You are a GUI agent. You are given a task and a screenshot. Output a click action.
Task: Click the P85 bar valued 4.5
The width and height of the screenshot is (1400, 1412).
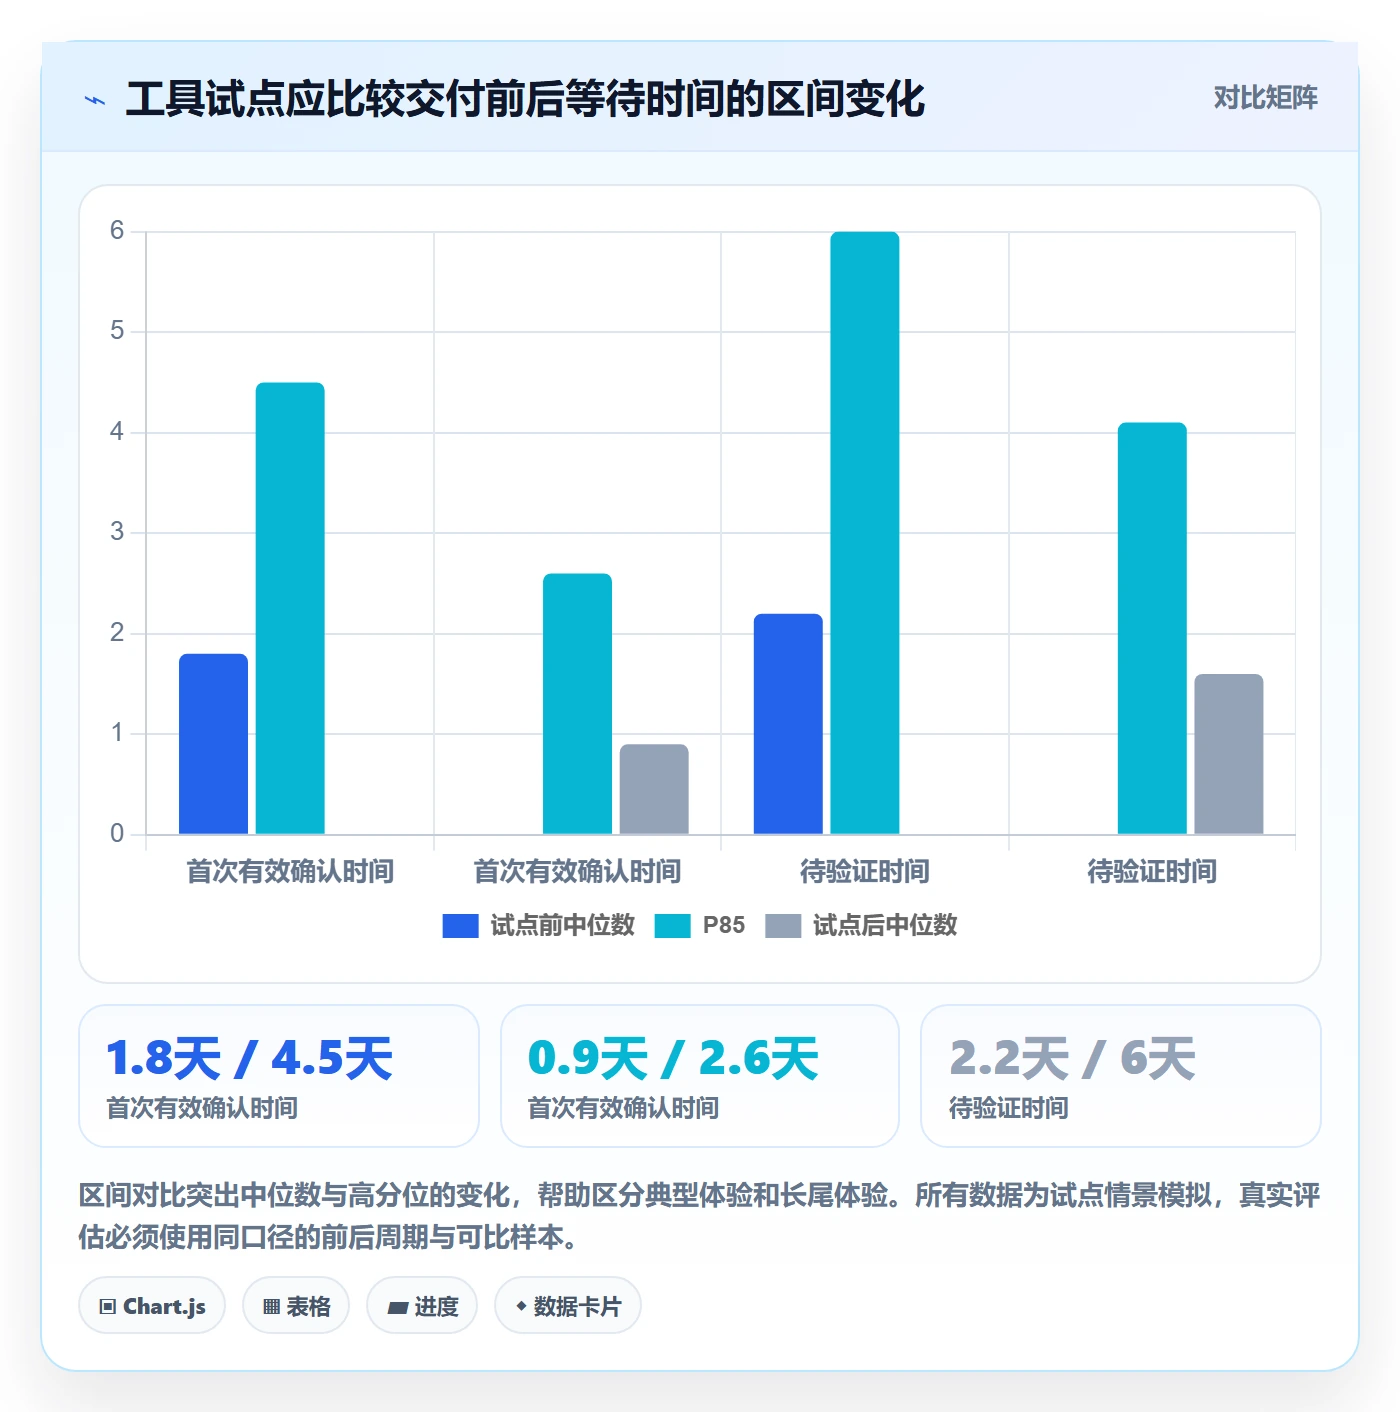[290, 608]
